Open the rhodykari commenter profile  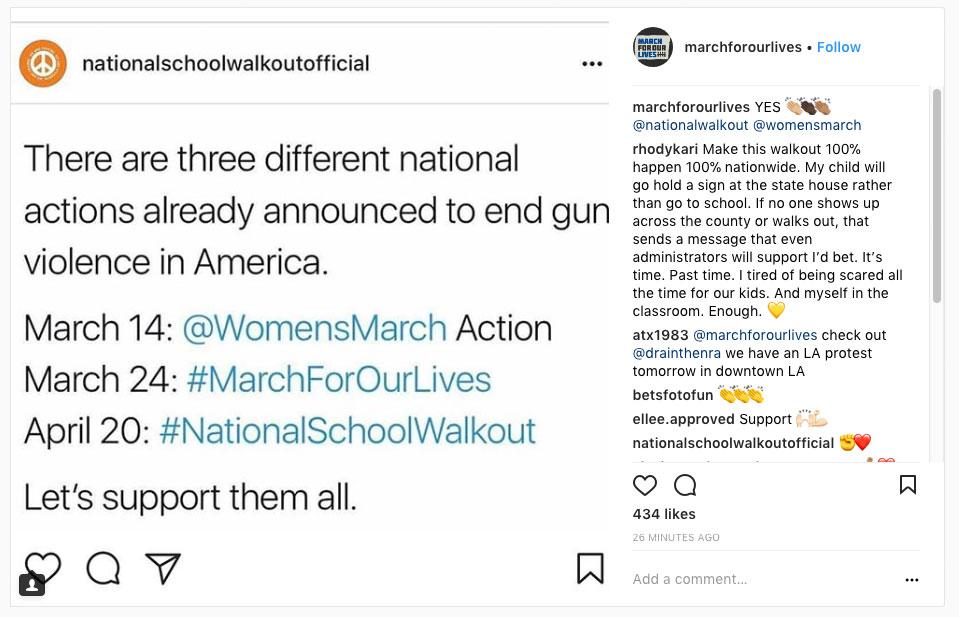[665, 149]
